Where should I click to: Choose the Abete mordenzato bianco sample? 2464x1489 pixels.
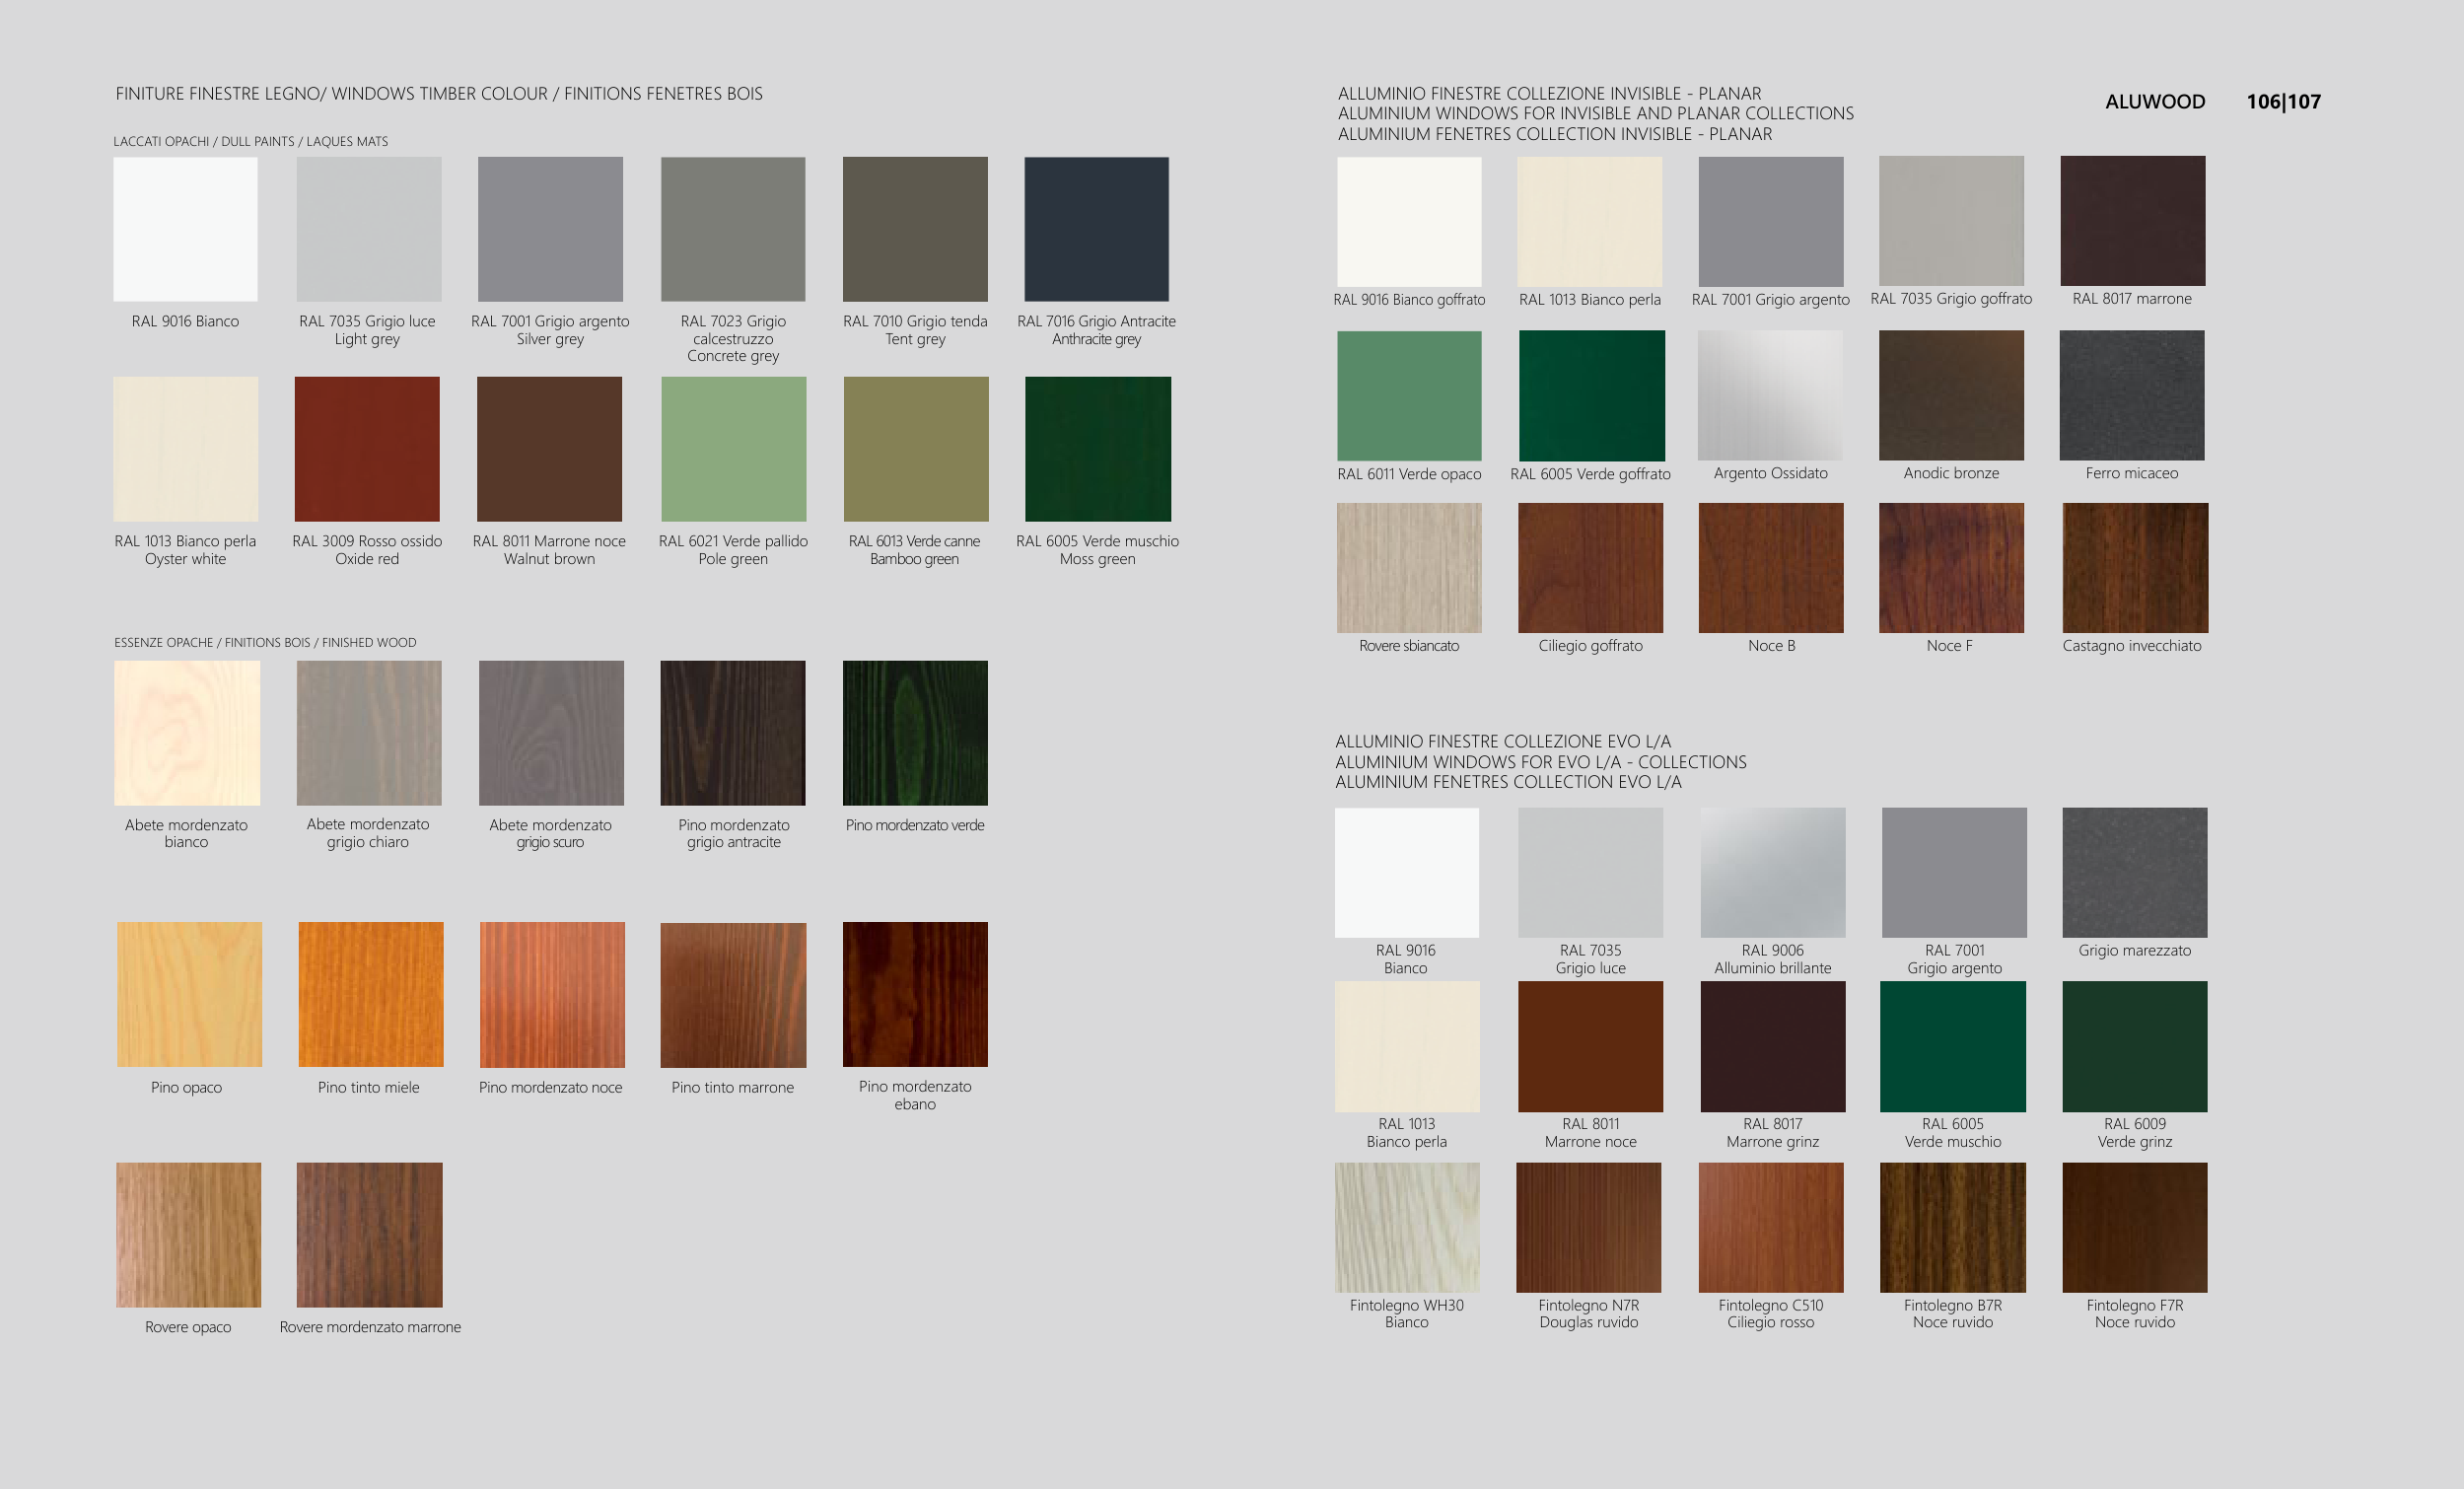[187, 733]
